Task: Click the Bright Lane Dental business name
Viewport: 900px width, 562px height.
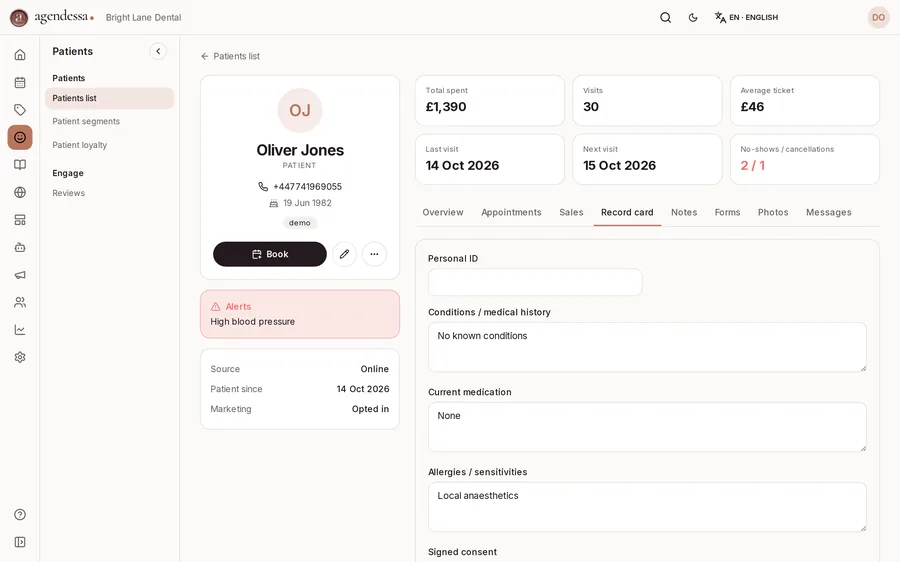Action: pyautogui.click(x=143, y=17)
